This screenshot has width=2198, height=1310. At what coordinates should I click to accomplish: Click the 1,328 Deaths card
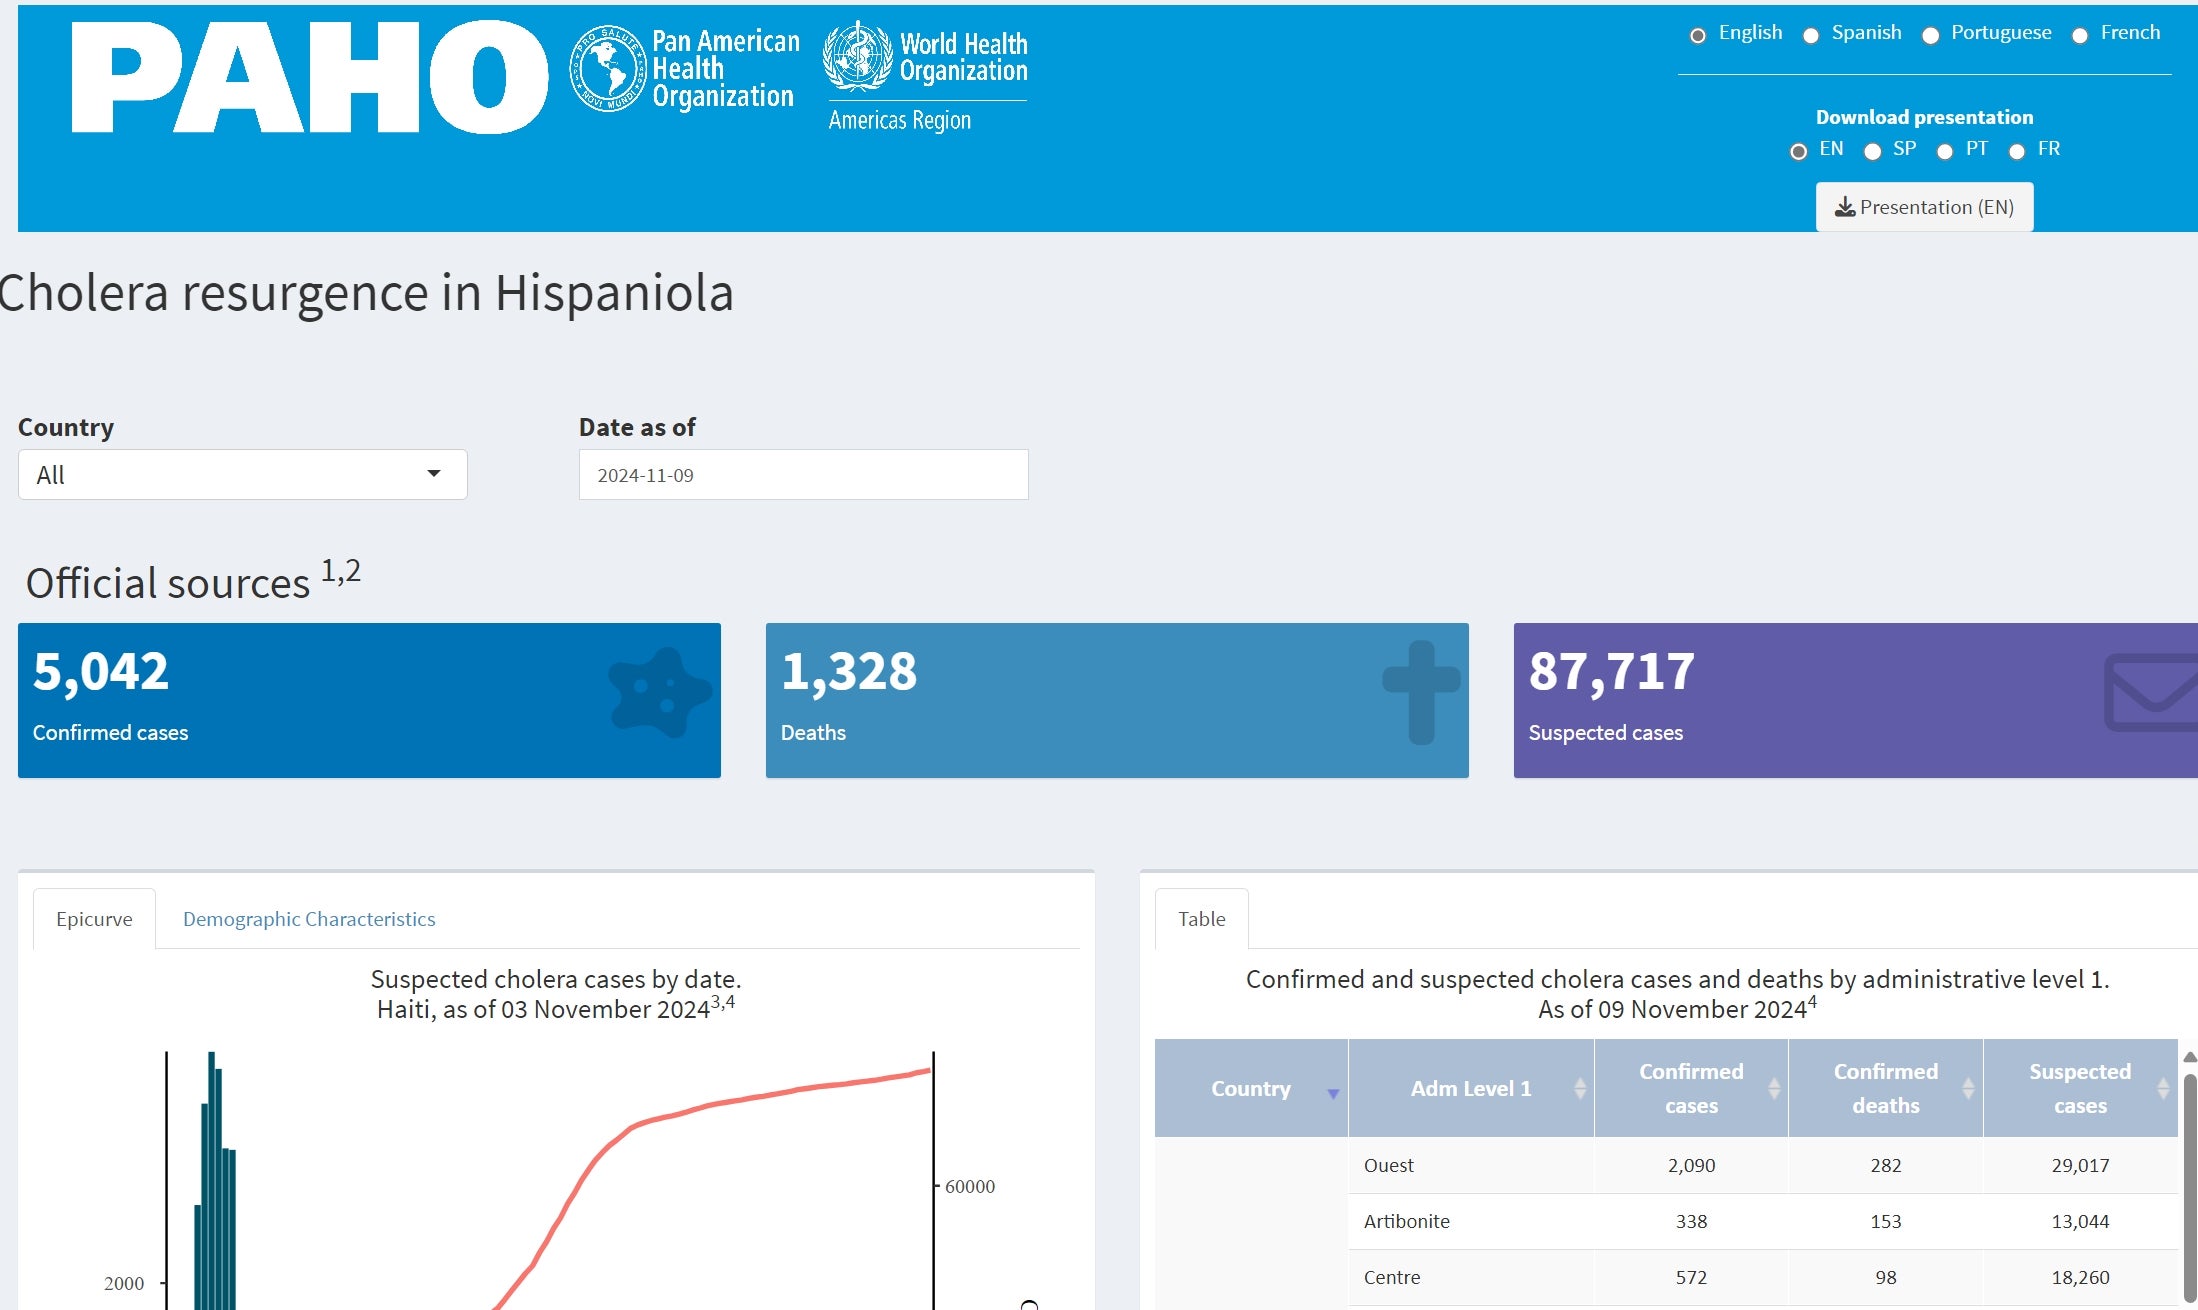(1117, 700)
